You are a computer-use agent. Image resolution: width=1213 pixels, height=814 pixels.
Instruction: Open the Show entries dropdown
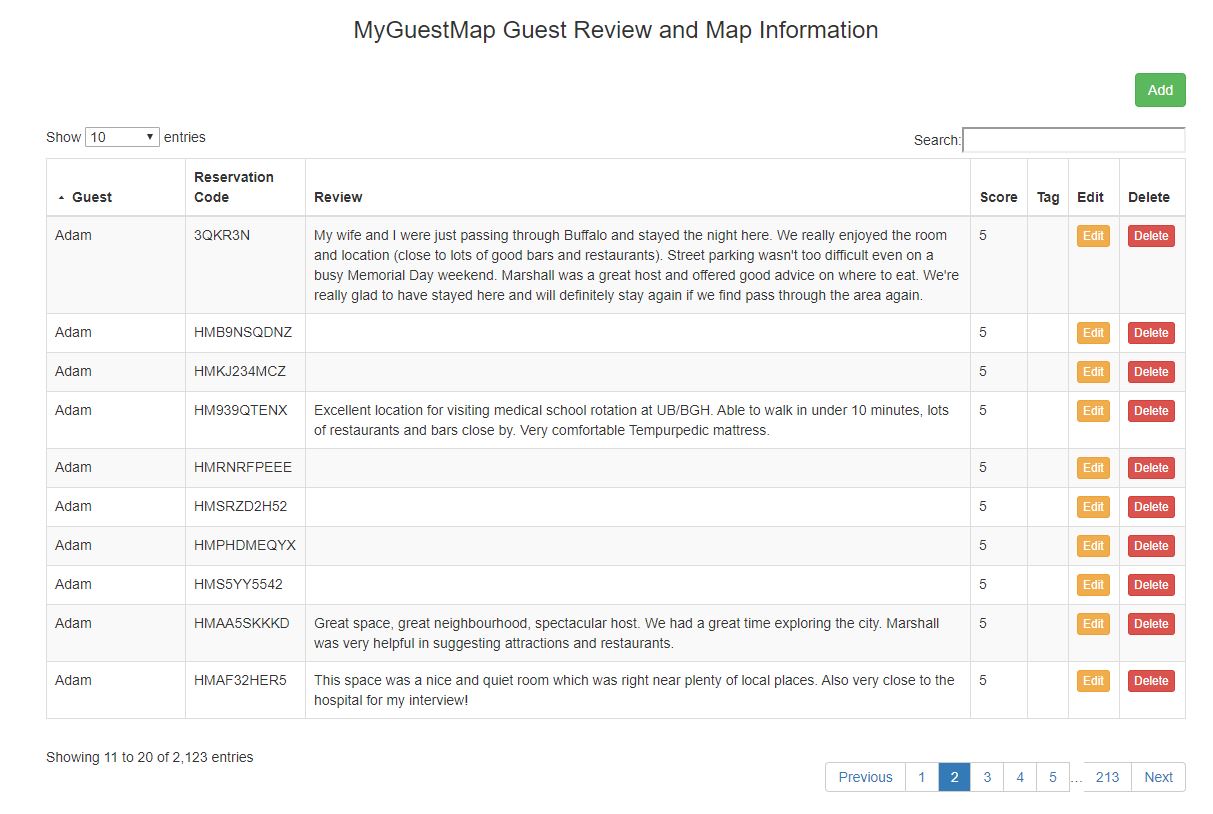(122, 137)
